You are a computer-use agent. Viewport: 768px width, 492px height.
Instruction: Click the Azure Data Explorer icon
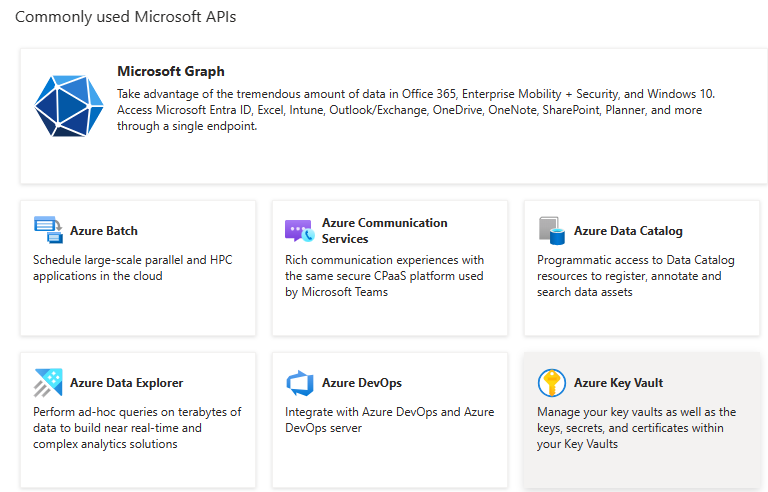pos(48,382)
